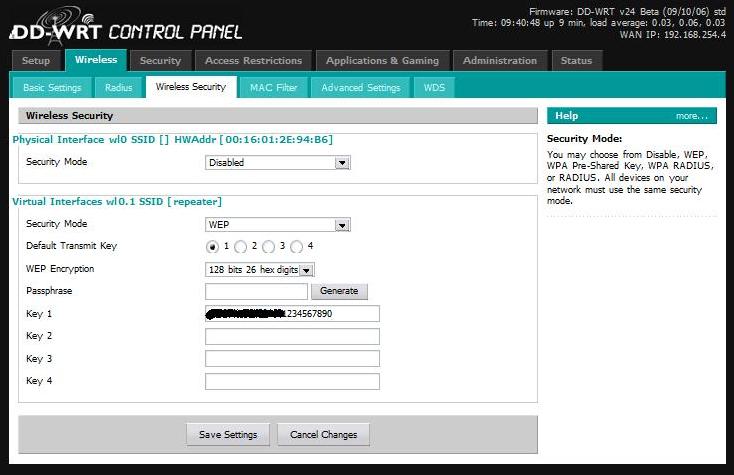This screenshot has height=475, width=734.
Task: Go to Access Restrictions tab
Action: 253,60
